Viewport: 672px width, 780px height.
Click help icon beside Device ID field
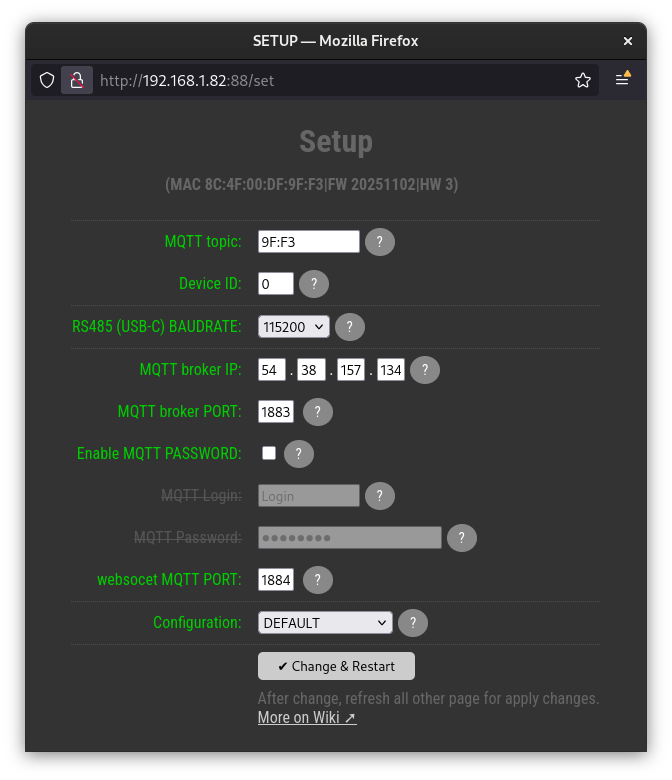[314, 284]
